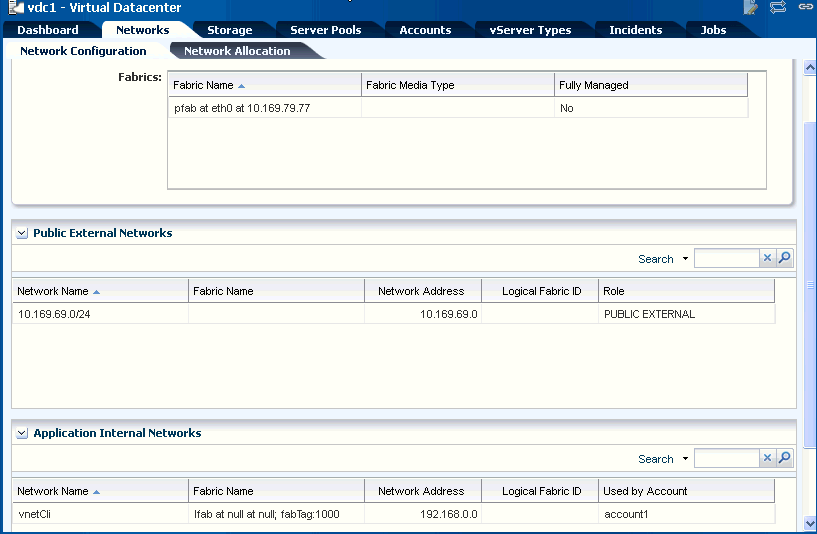The height and width of the screenshot is (534, 817).
Task: Run search in Application Internal Networks
Action: (x=784, y=458)
